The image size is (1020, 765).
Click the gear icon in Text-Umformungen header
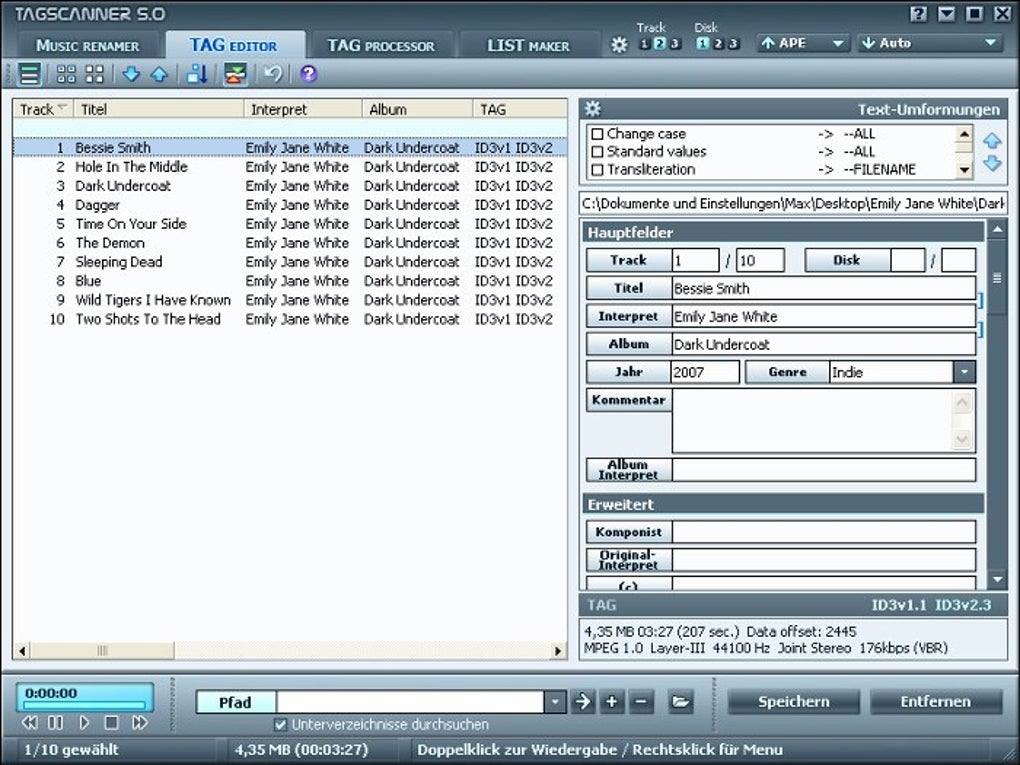[592, 109]
